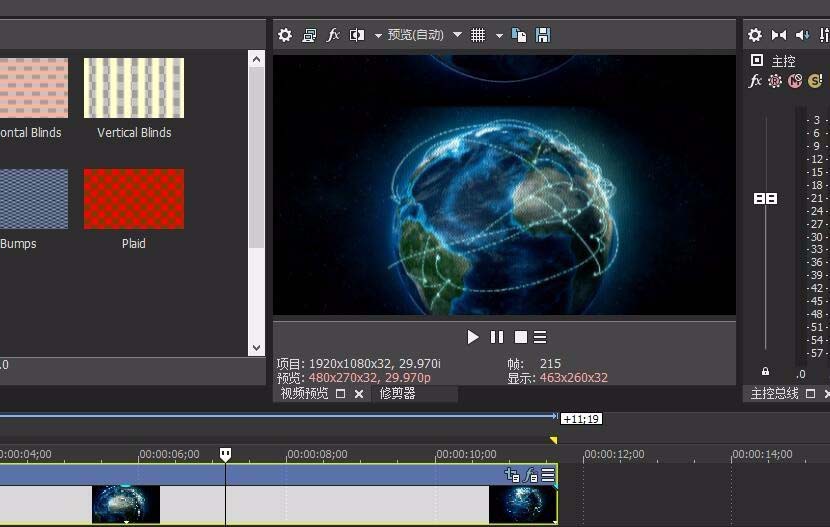Image resolution: width=830 pixels, height=527 pixels.
Task: Click the master volume fader handle
Action: point(765,199)
